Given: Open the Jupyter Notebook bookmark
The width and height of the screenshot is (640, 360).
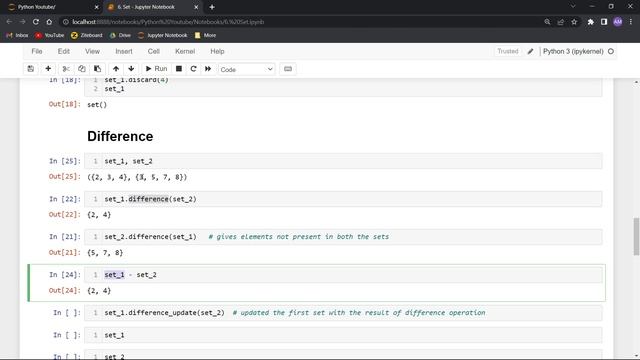Looking at the screenshot, I should pyautogui.click(x=162, y=36).
